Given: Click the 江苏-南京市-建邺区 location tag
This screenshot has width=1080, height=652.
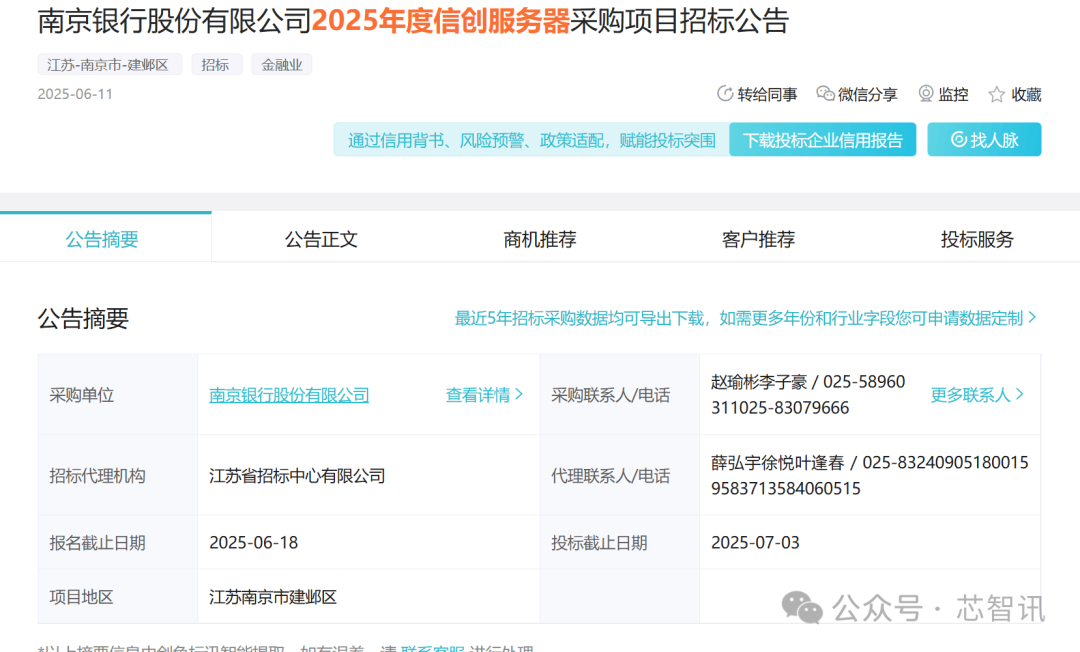Looking at the screenshot, I should (109, 65).
